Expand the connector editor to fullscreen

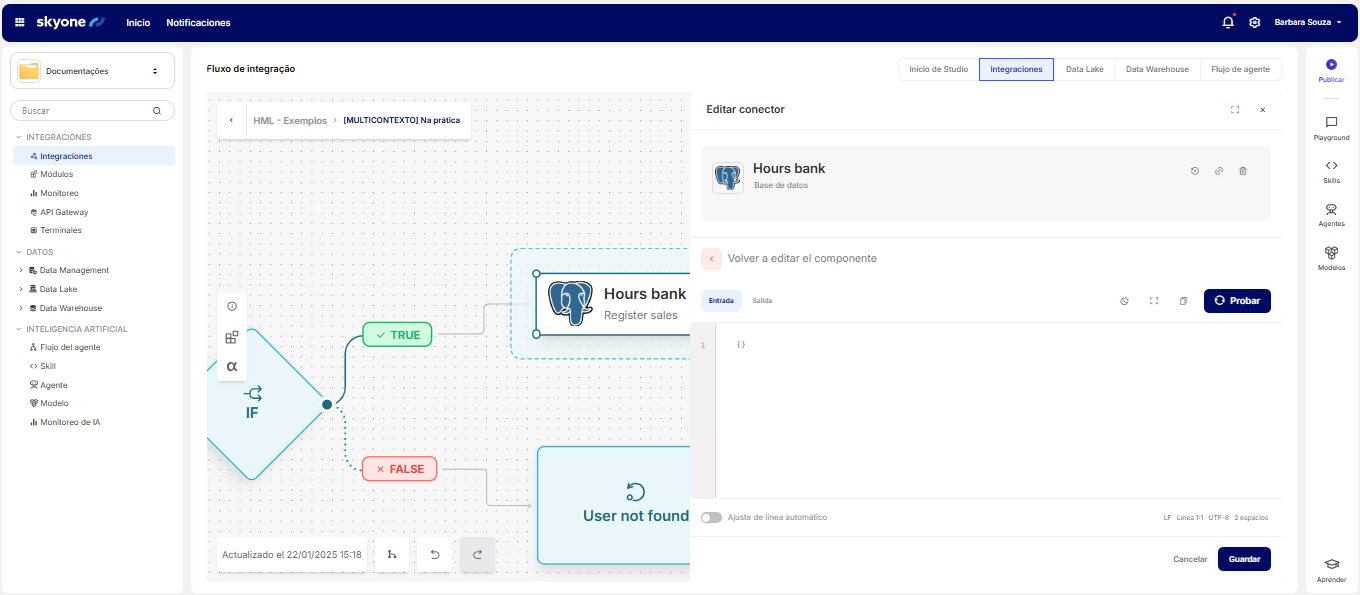click(x=1235, y=110)
